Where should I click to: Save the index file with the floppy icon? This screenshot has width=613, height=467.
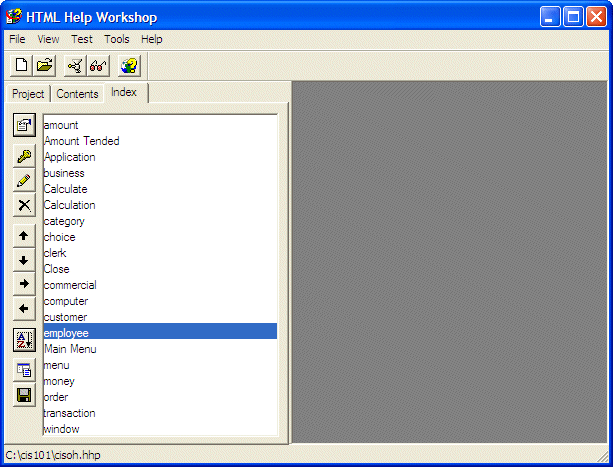click(24, 395)
